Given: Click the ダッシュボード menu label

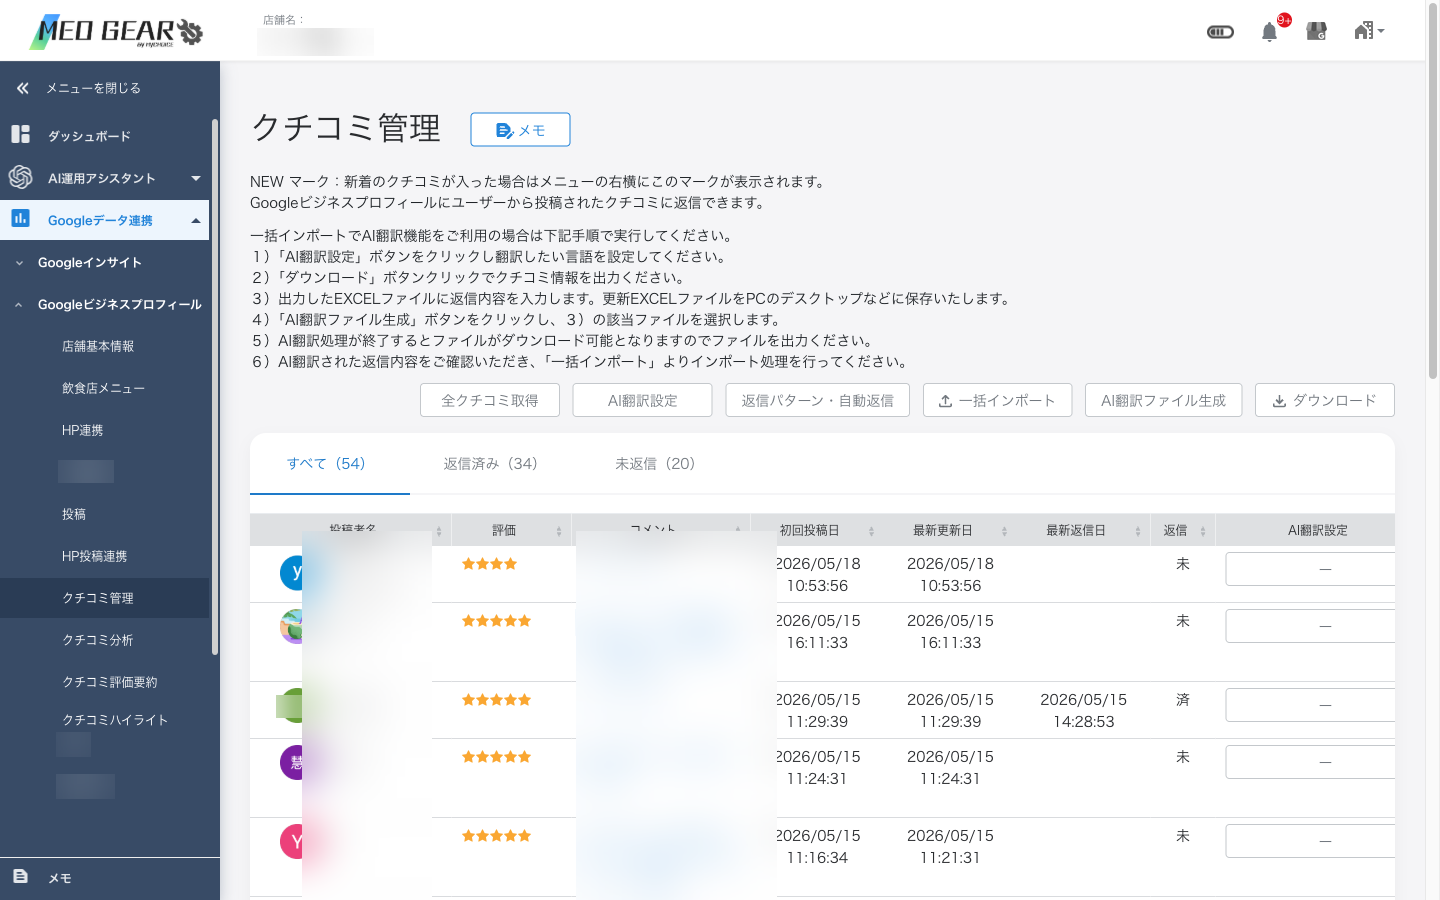Looking at the screenshot, I should [89, 136].
